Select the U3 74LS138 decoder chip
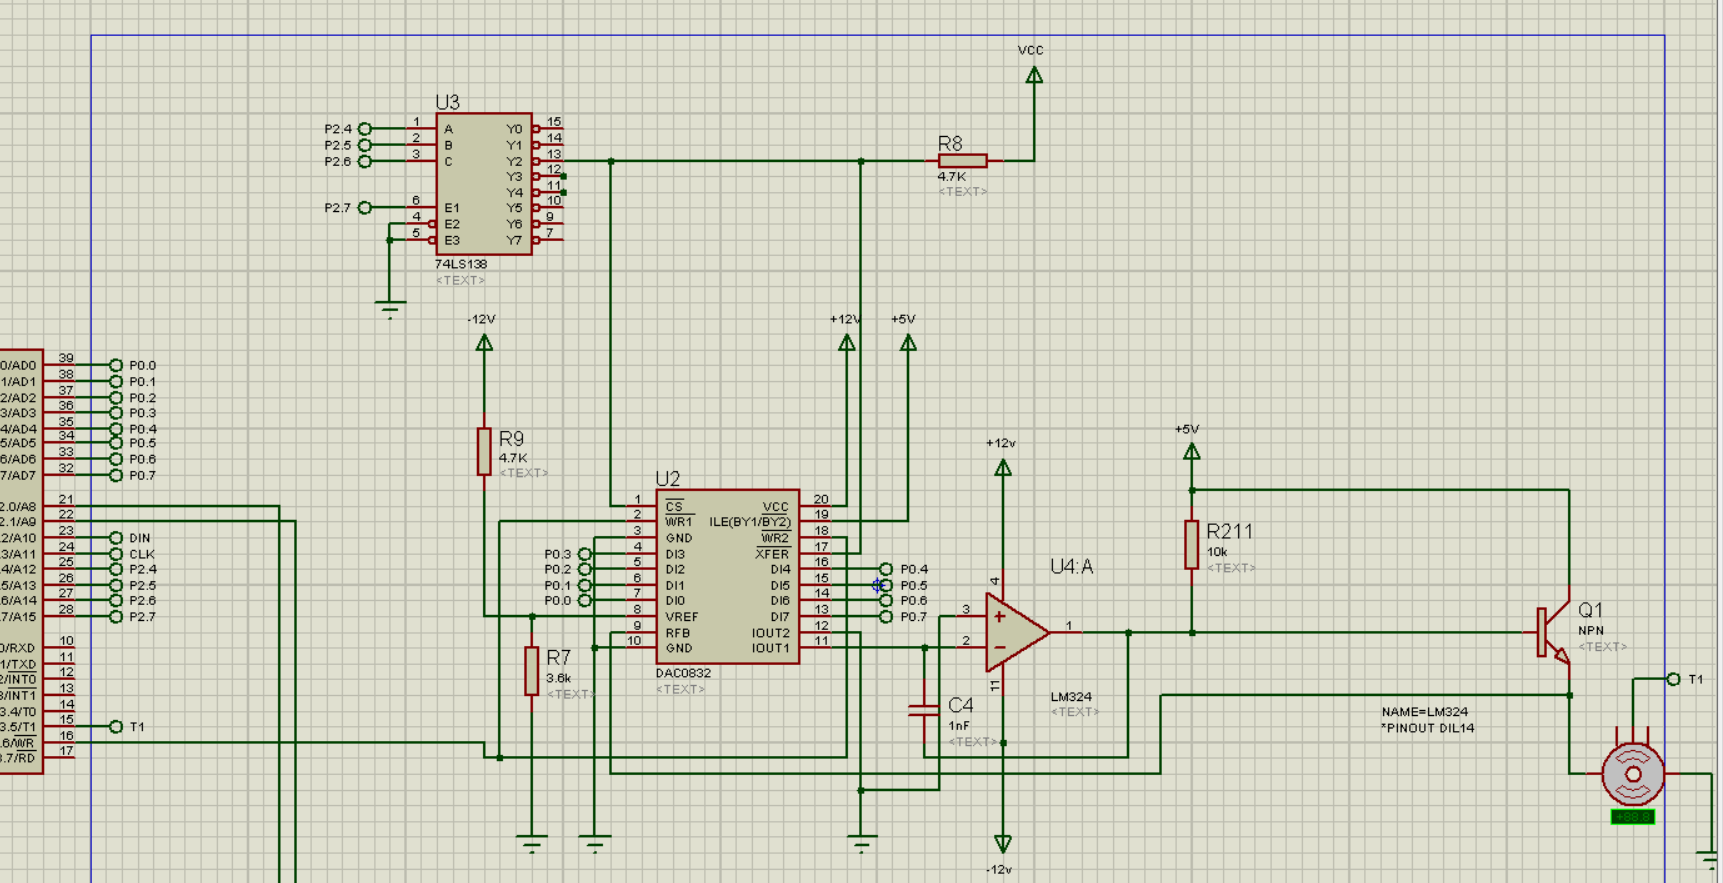Image resolution: width=1723 pixels, height=883 pixels. point(484,184)
